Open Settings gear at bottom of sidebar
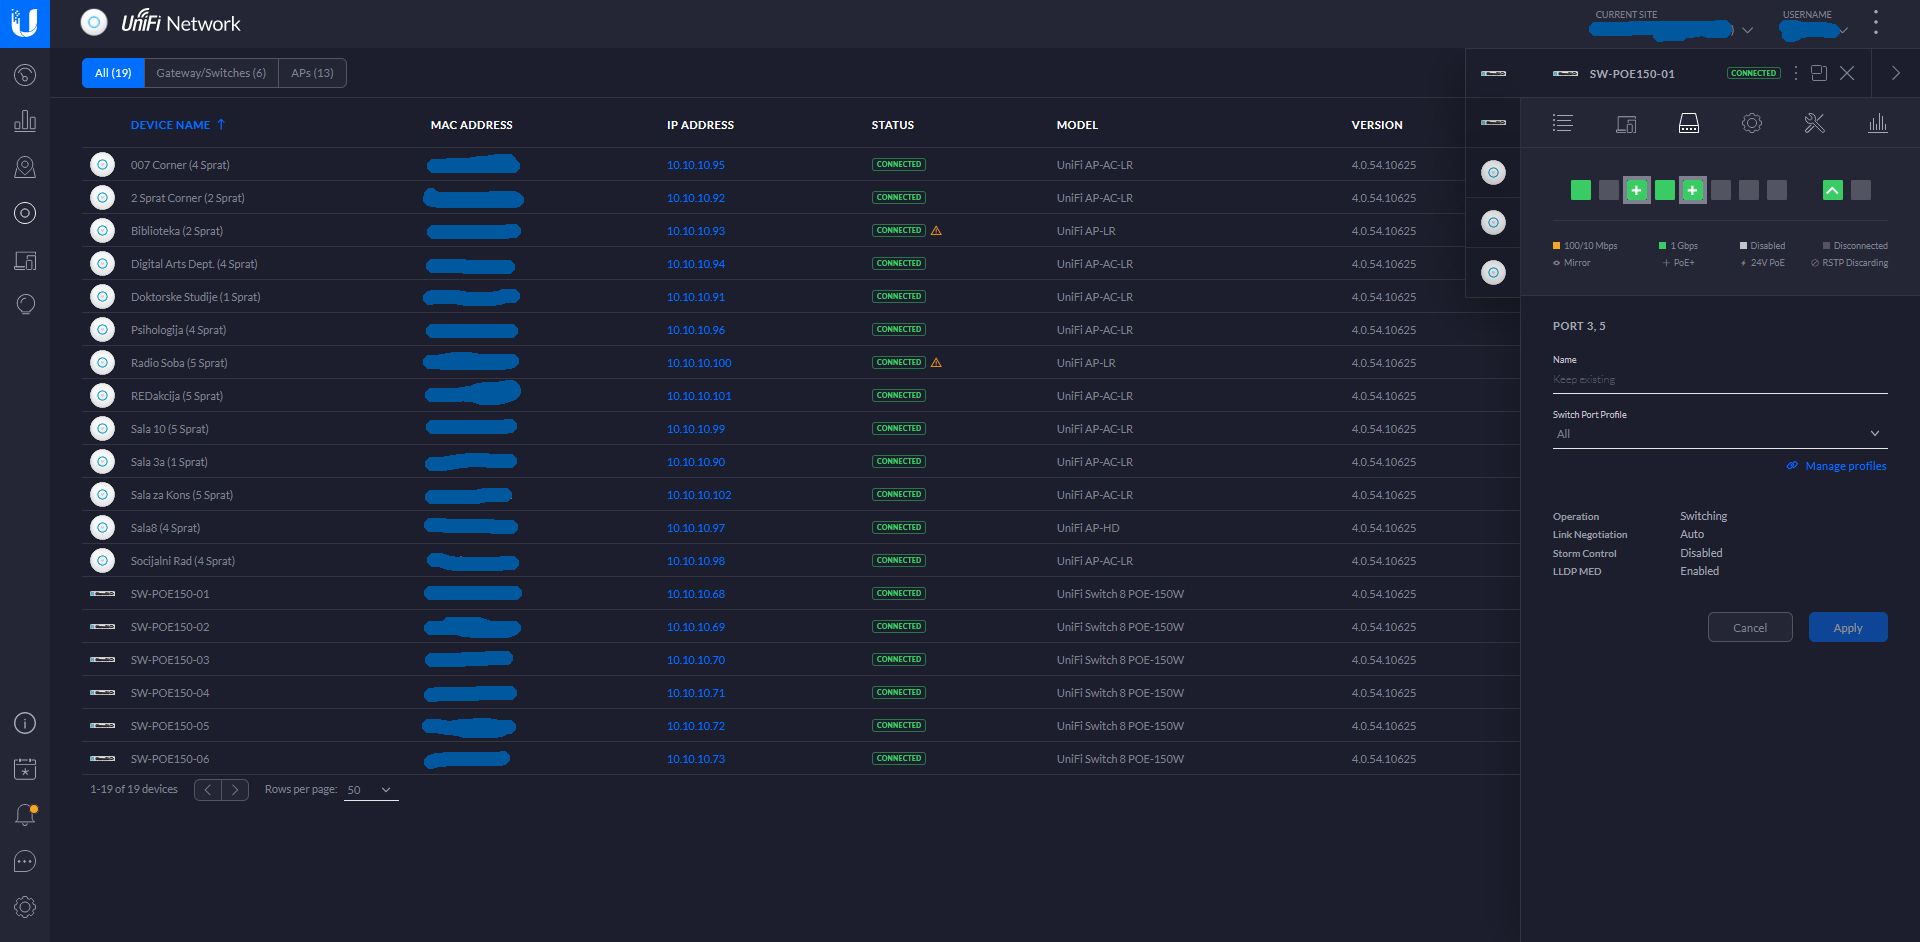The width and height of the screenshot is (1920, 942). [25, 907]
